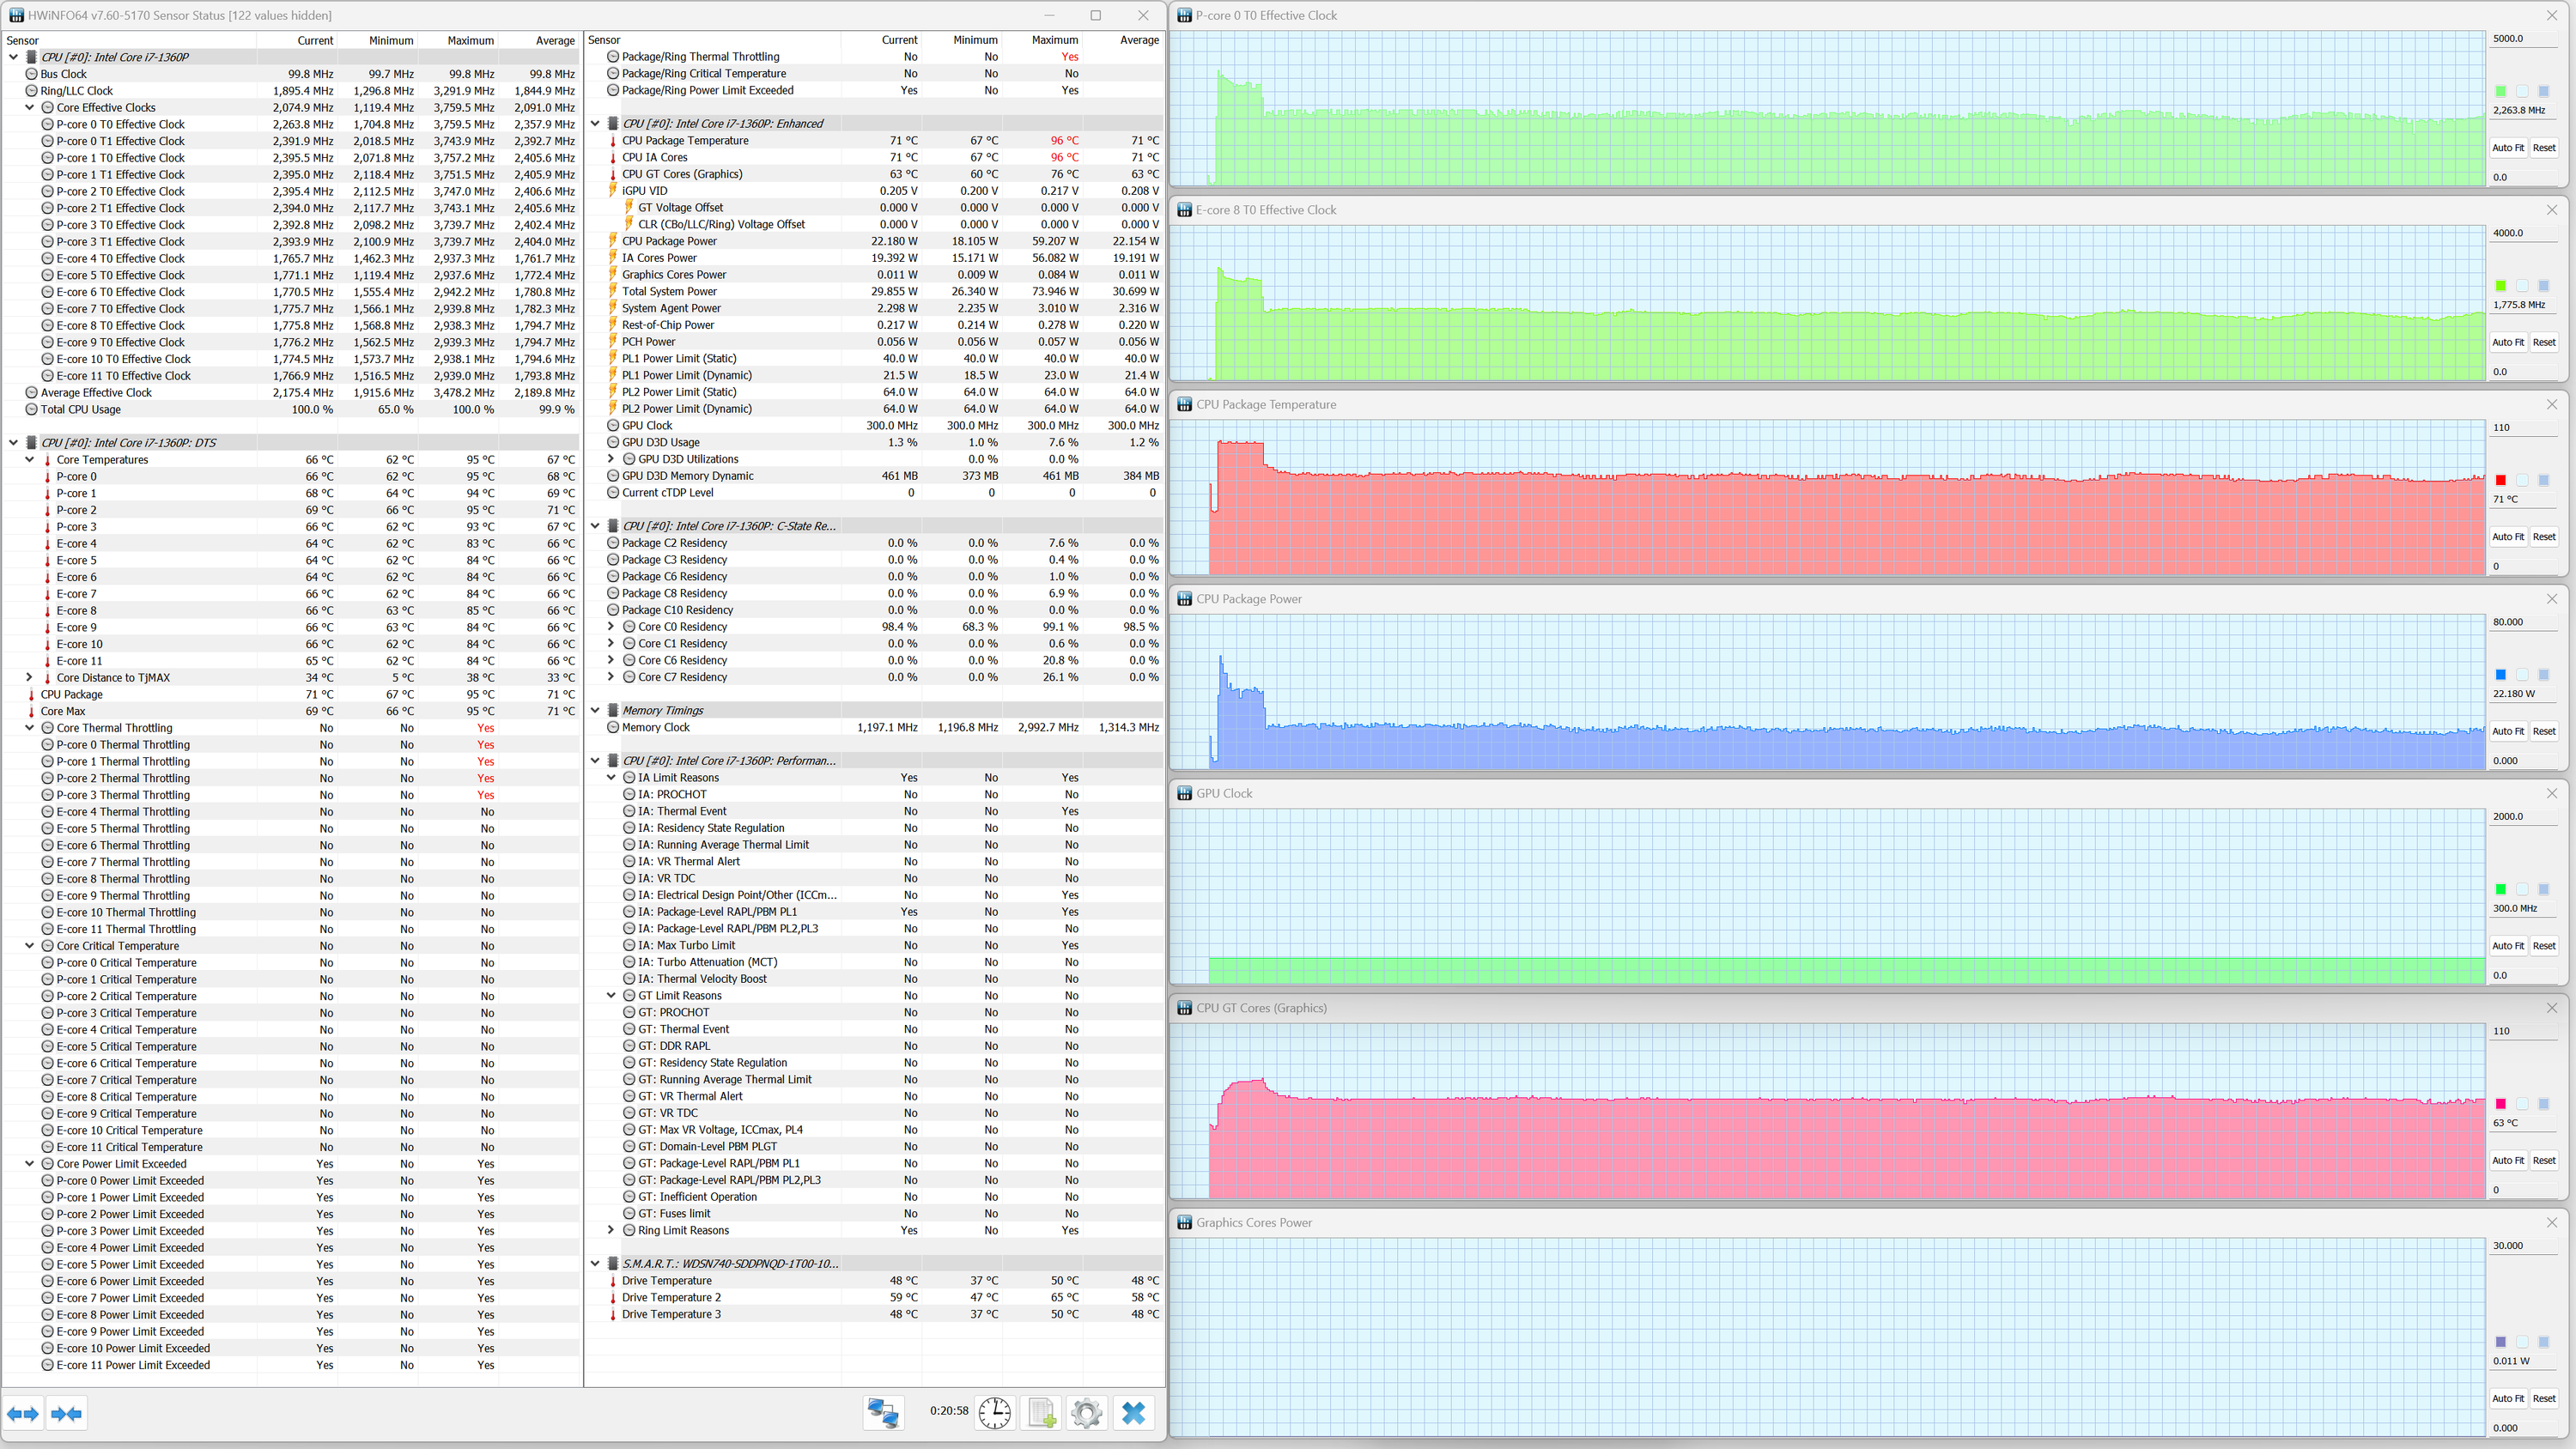Click the collapse columns inward-arrows button
2576x1449 pixels.
pos(67,1413)
